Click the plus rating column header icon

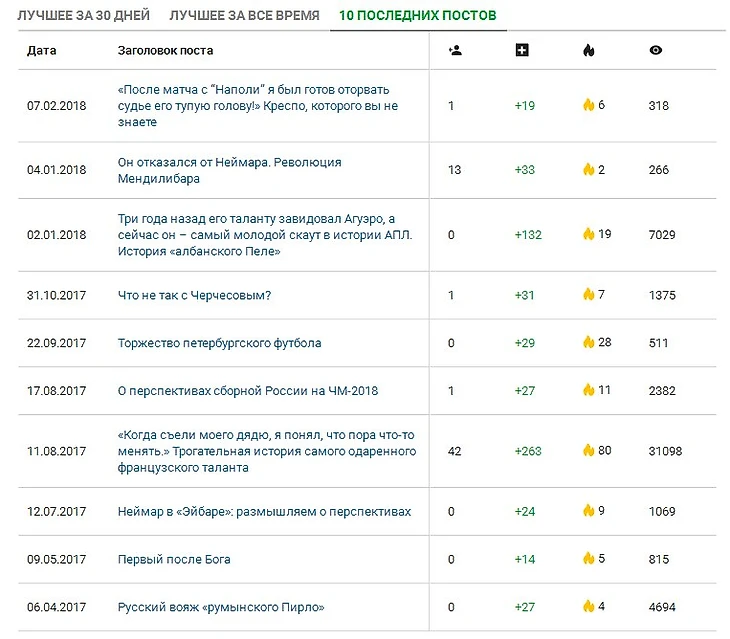521,50
